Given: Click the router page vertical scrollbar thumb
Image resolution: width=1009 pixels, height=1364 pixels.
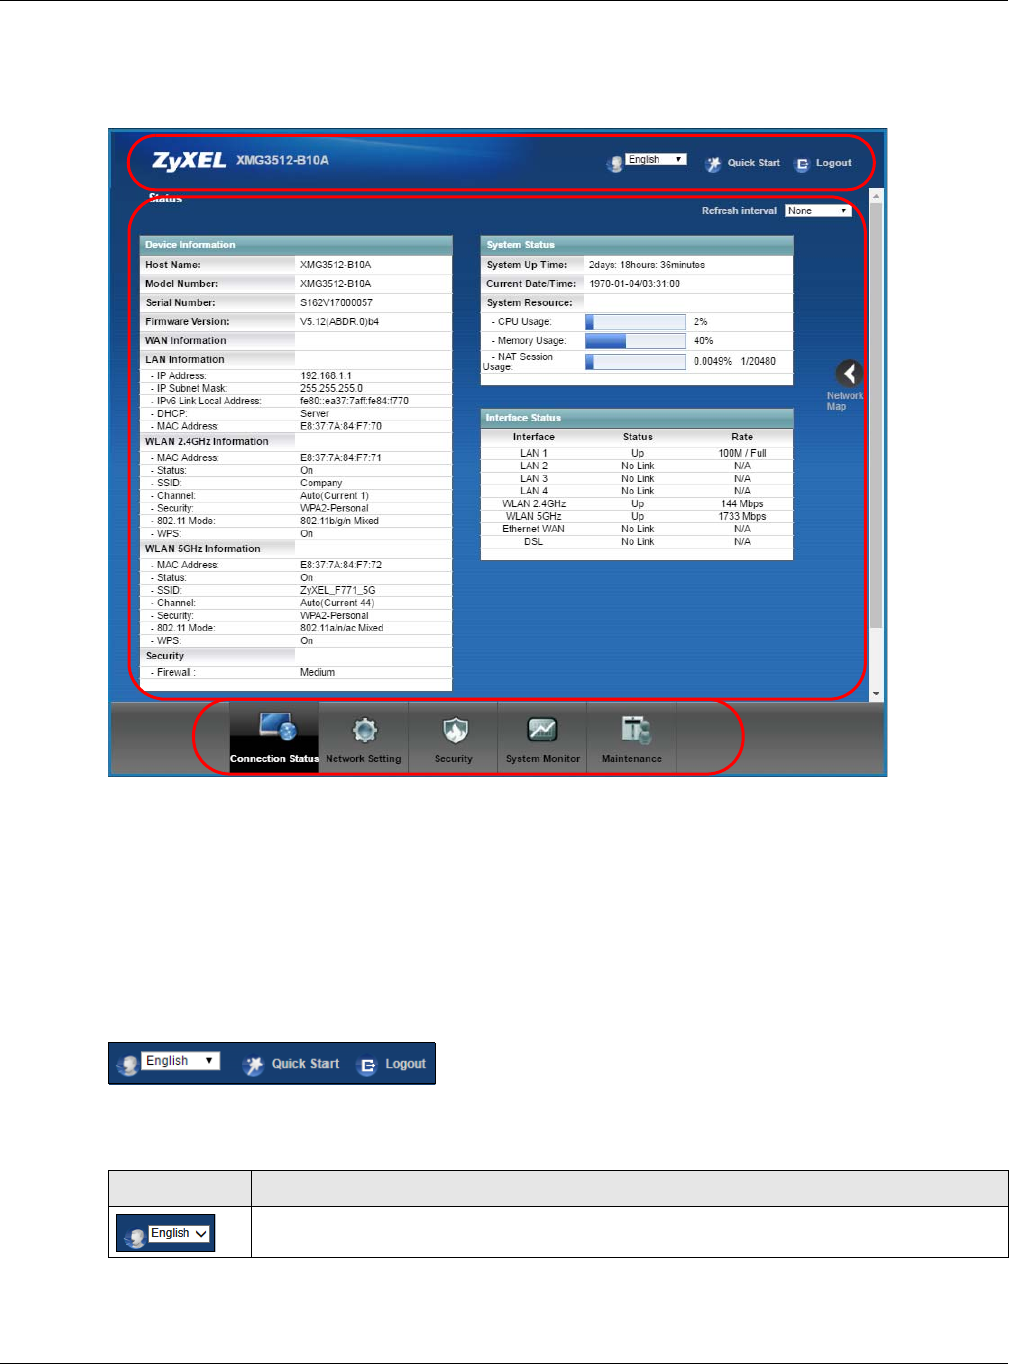Looking at the screenshot, I should click(876, 417).
